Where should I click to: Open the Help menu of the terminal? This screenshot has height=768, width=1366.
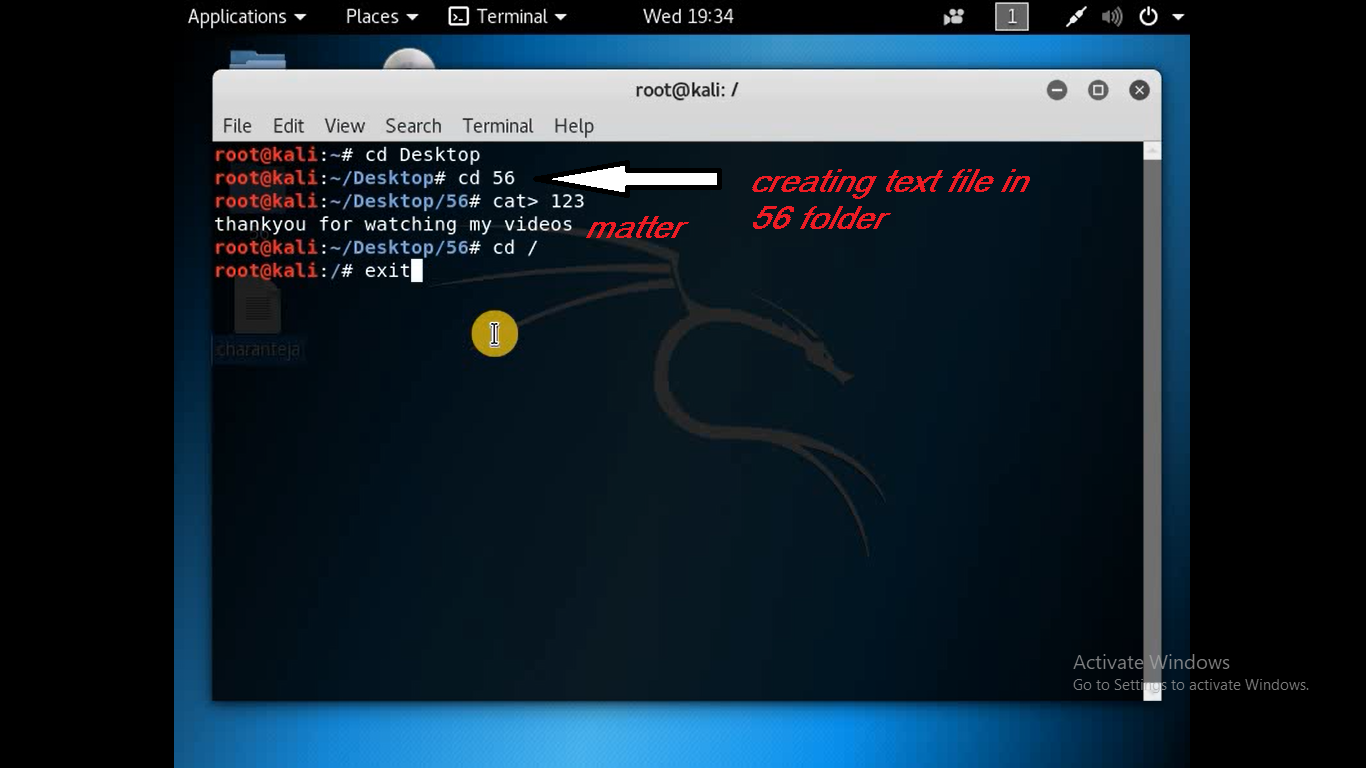(573, 126)
